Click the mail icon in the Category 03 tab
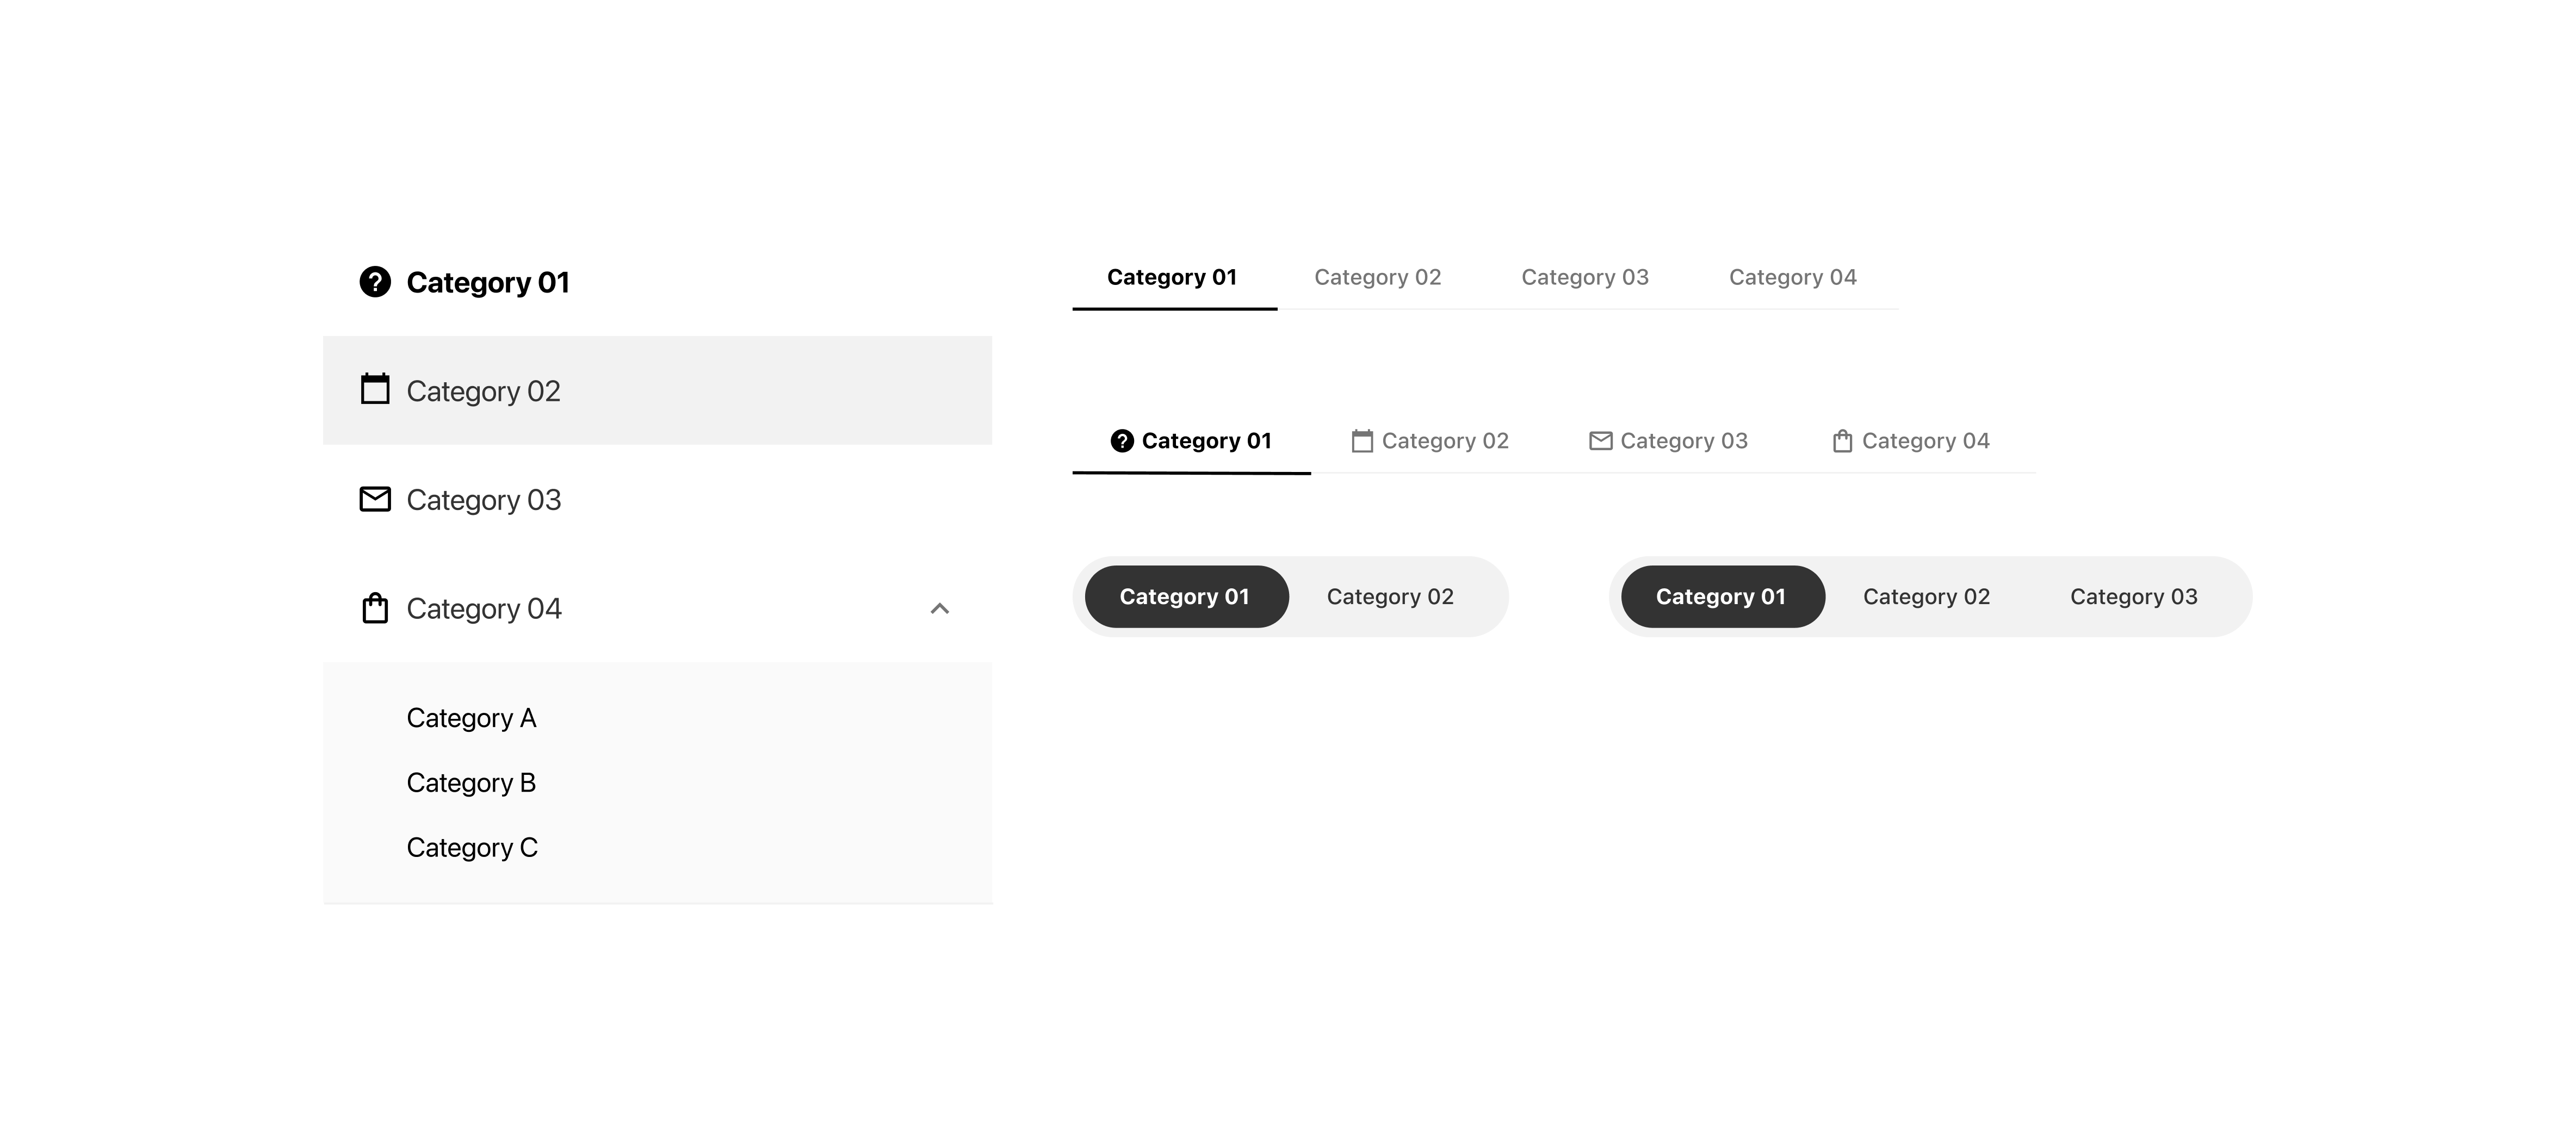Image resolution: width=2576 pixels, height=1131 pixels. 1602,440
